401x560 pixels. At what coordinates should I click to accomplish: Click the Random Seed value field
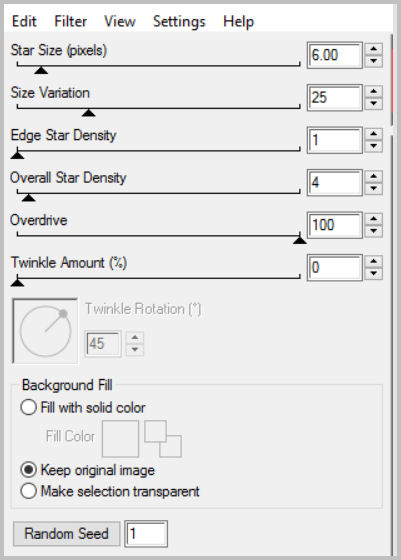point(146,534)
